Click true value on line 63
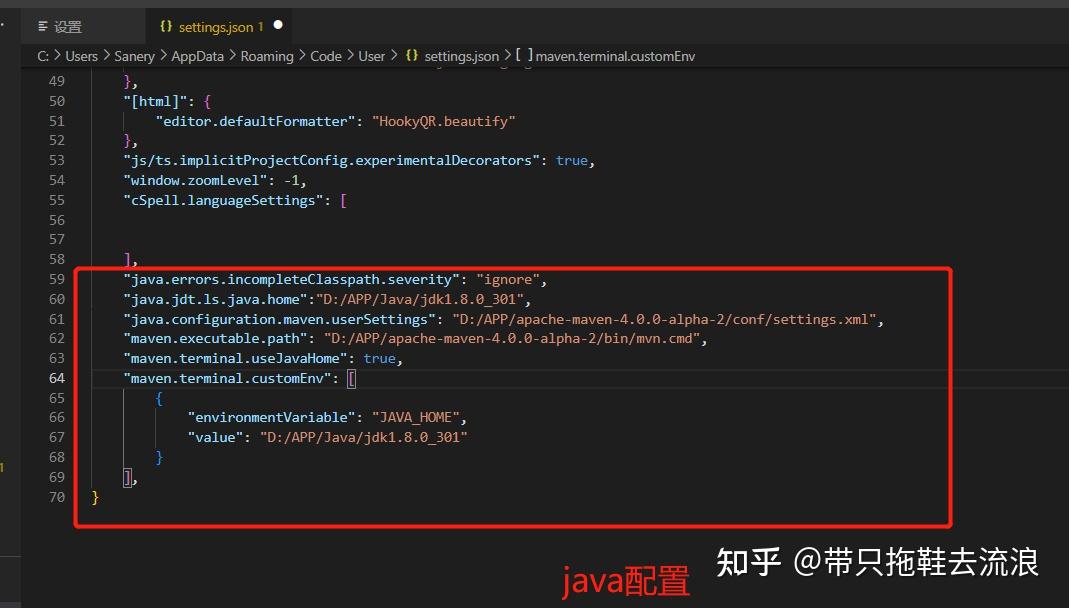Image resolution: width=1069 pixels, height=608 pixels. (x=379, y=359)
